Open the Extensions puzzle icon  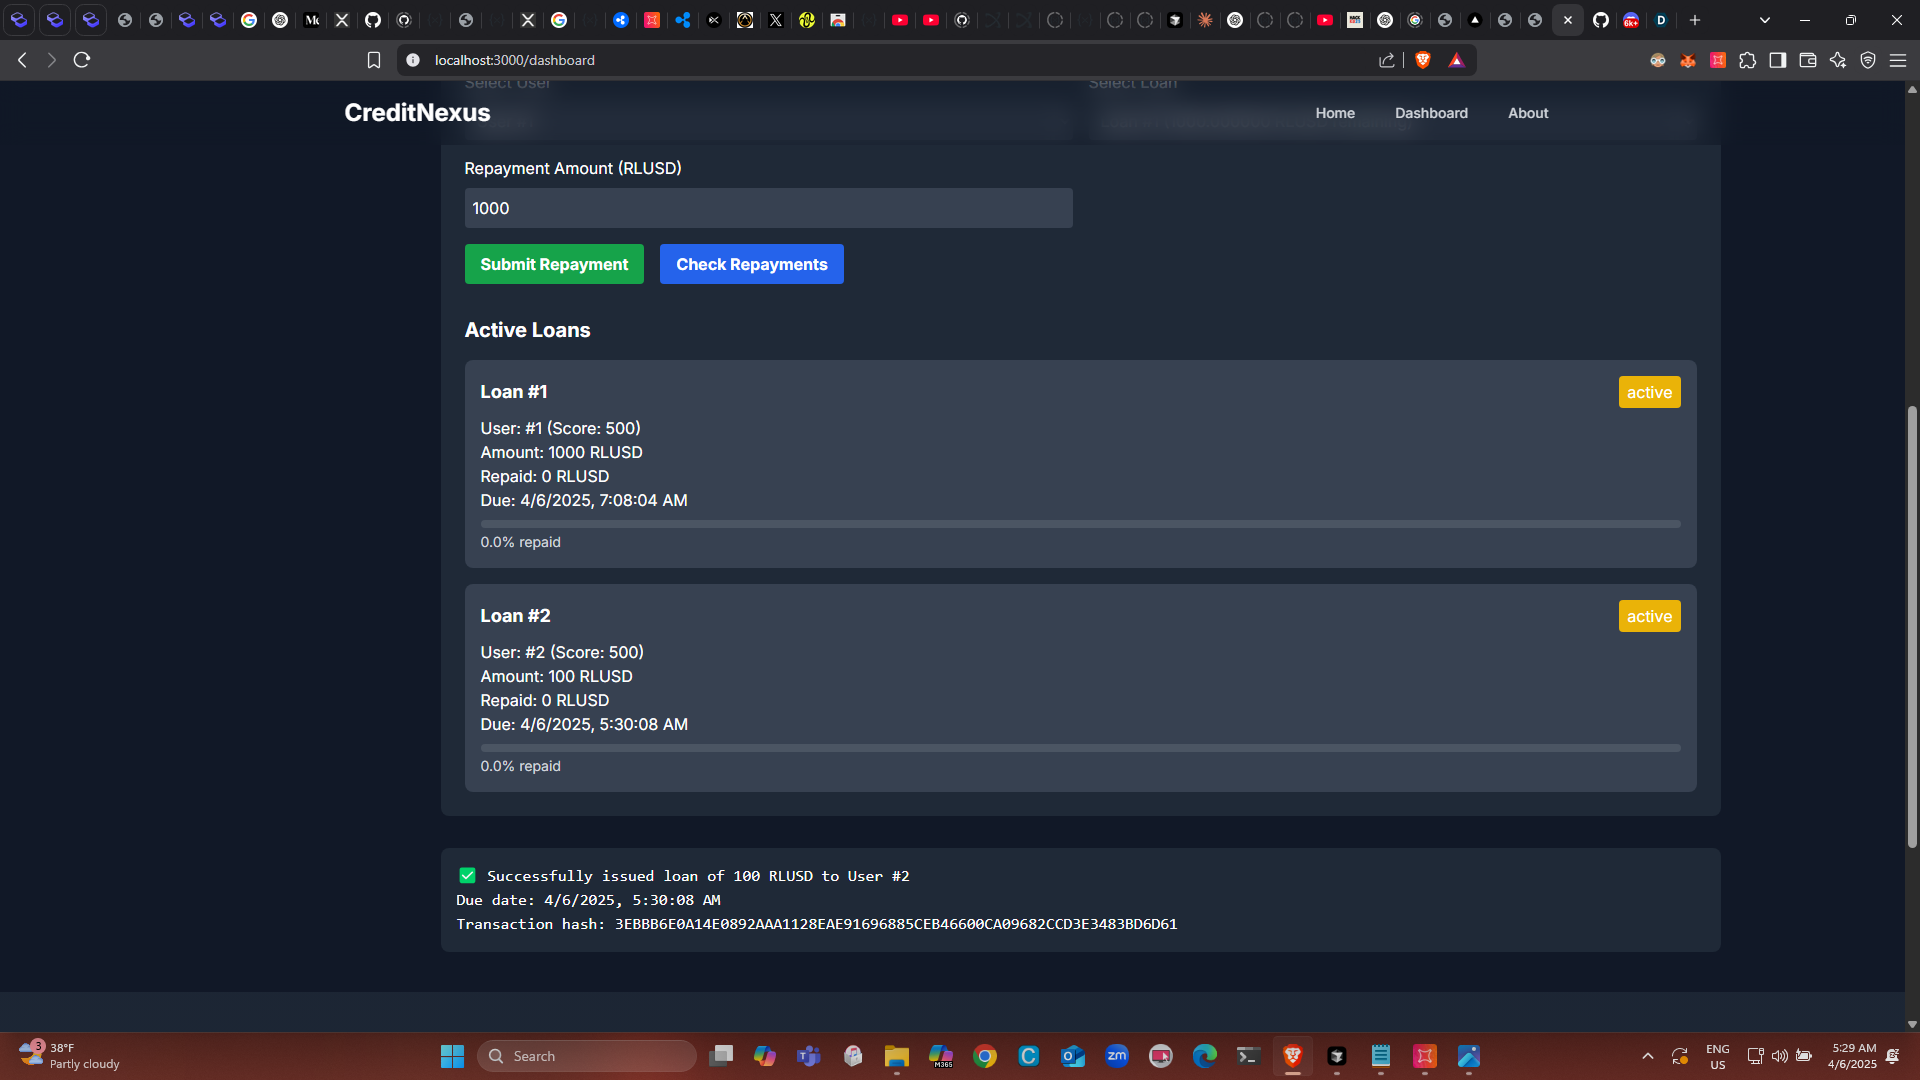click(1748, 60)
